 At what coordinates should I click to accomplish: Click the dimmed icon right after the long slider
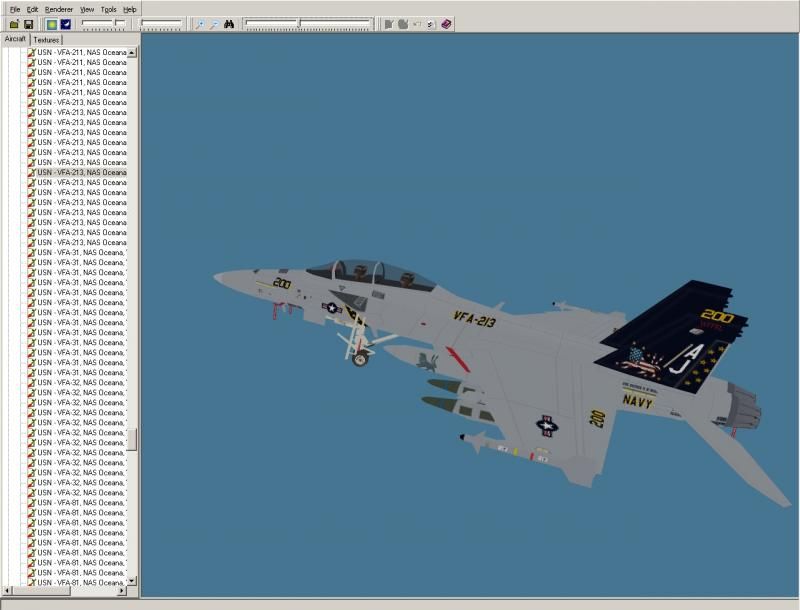[389, 24]
